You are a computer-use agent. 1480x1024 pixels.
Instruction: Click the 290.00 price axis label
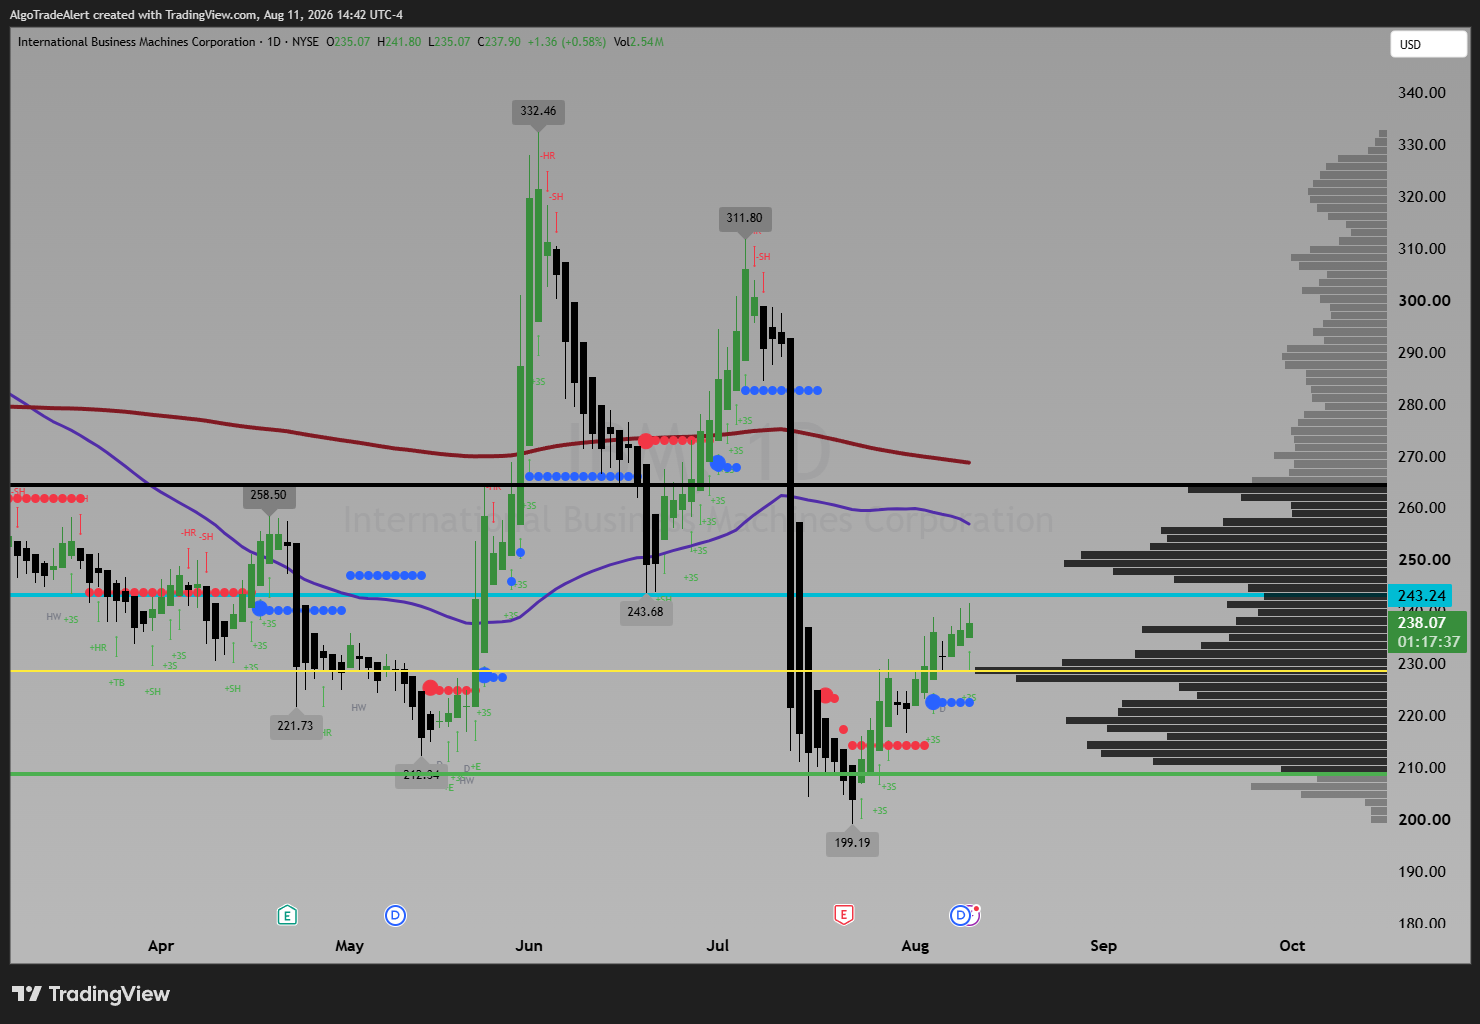coord(1422,353)
